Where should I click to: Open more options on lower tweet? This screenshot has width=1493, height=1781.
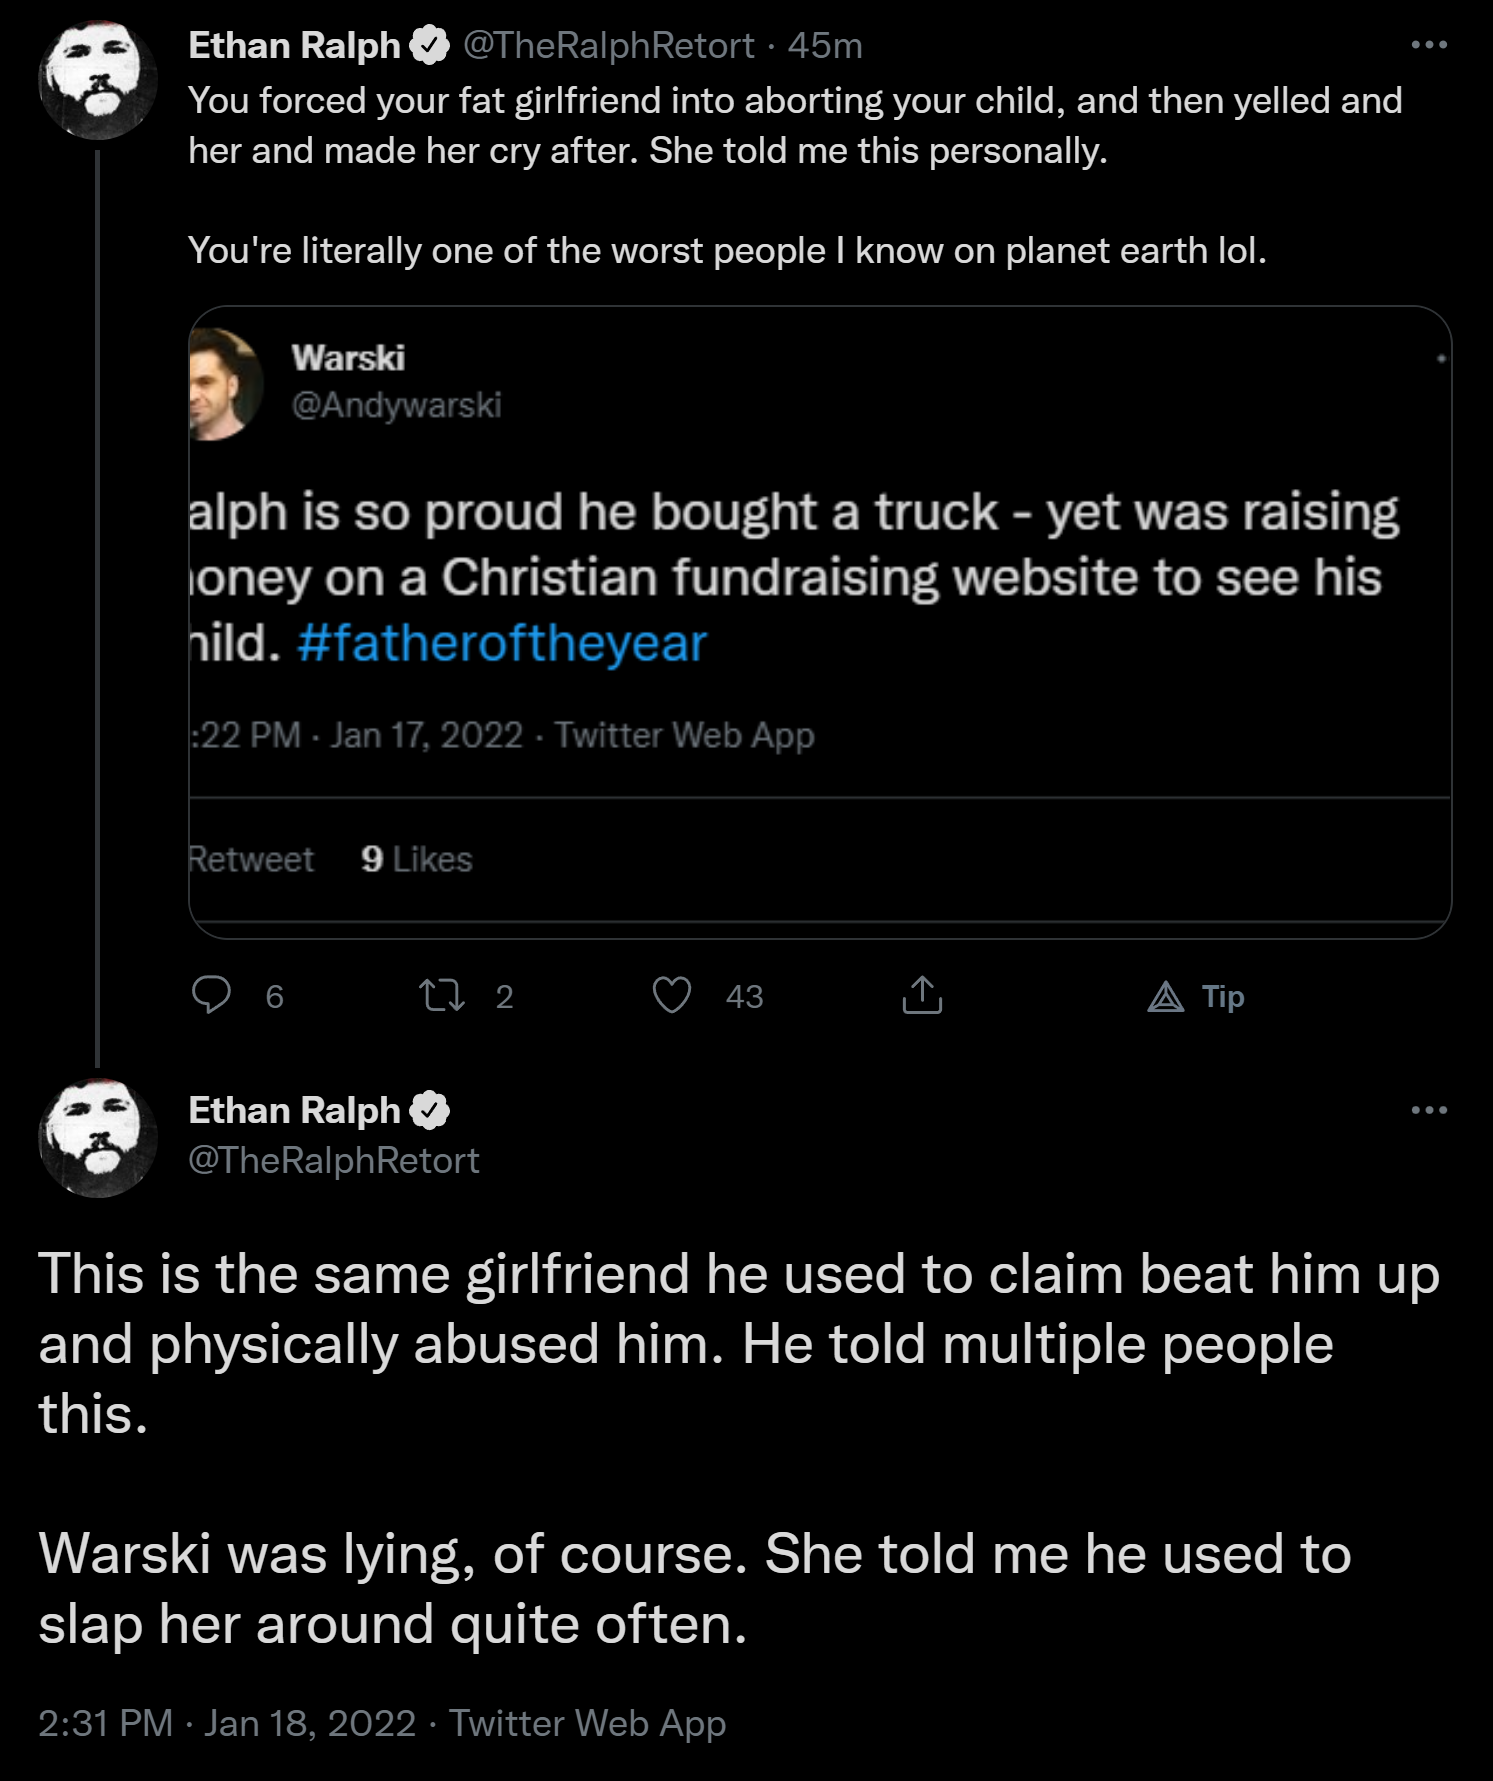(1429, 1110)
